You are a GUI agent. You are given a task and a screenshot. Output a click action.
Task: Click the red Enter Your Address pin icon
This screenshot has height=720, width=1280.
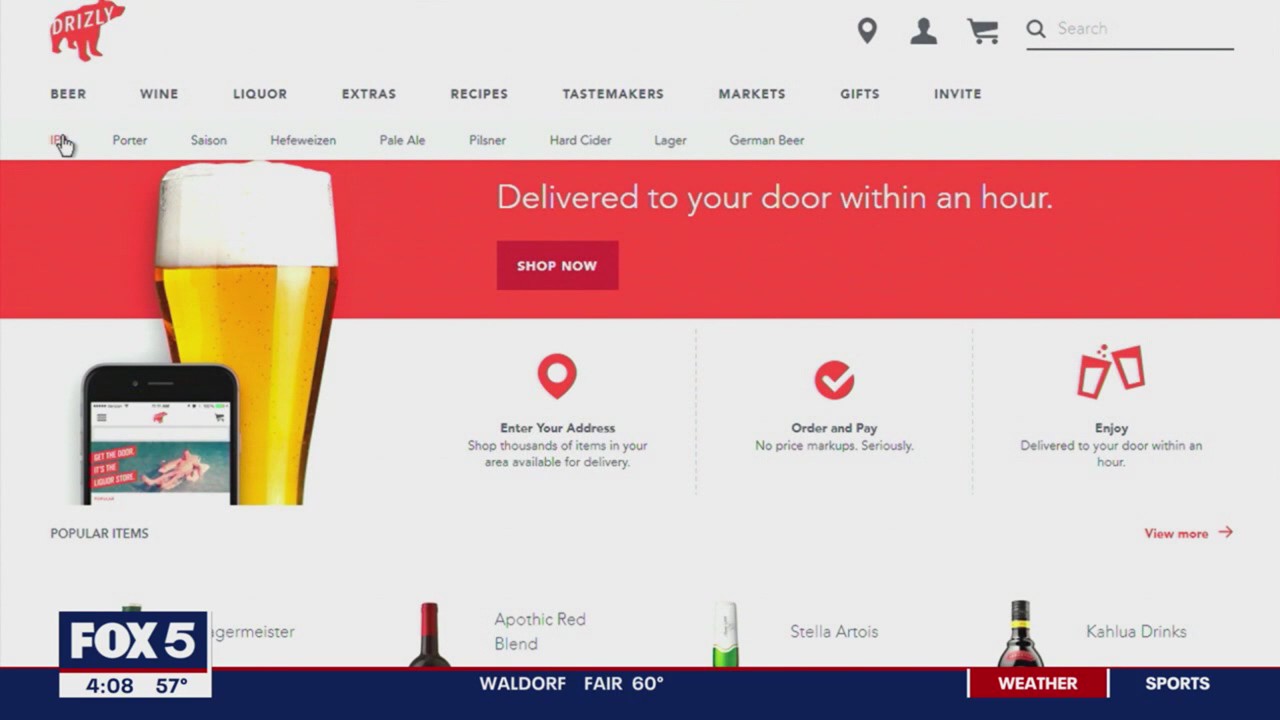[x=557, y=377]
